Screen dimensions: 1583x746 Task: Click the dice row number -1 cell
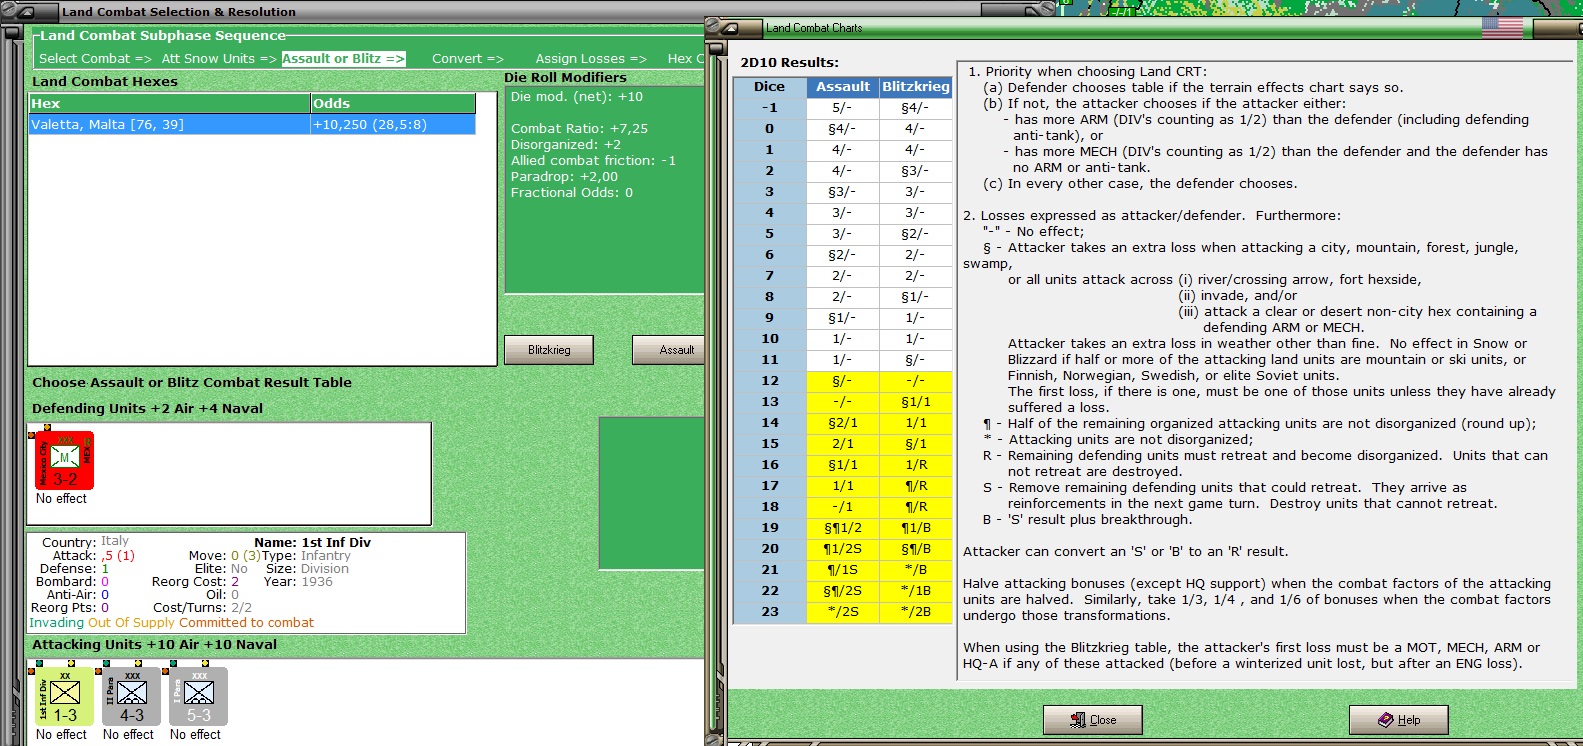769,108
